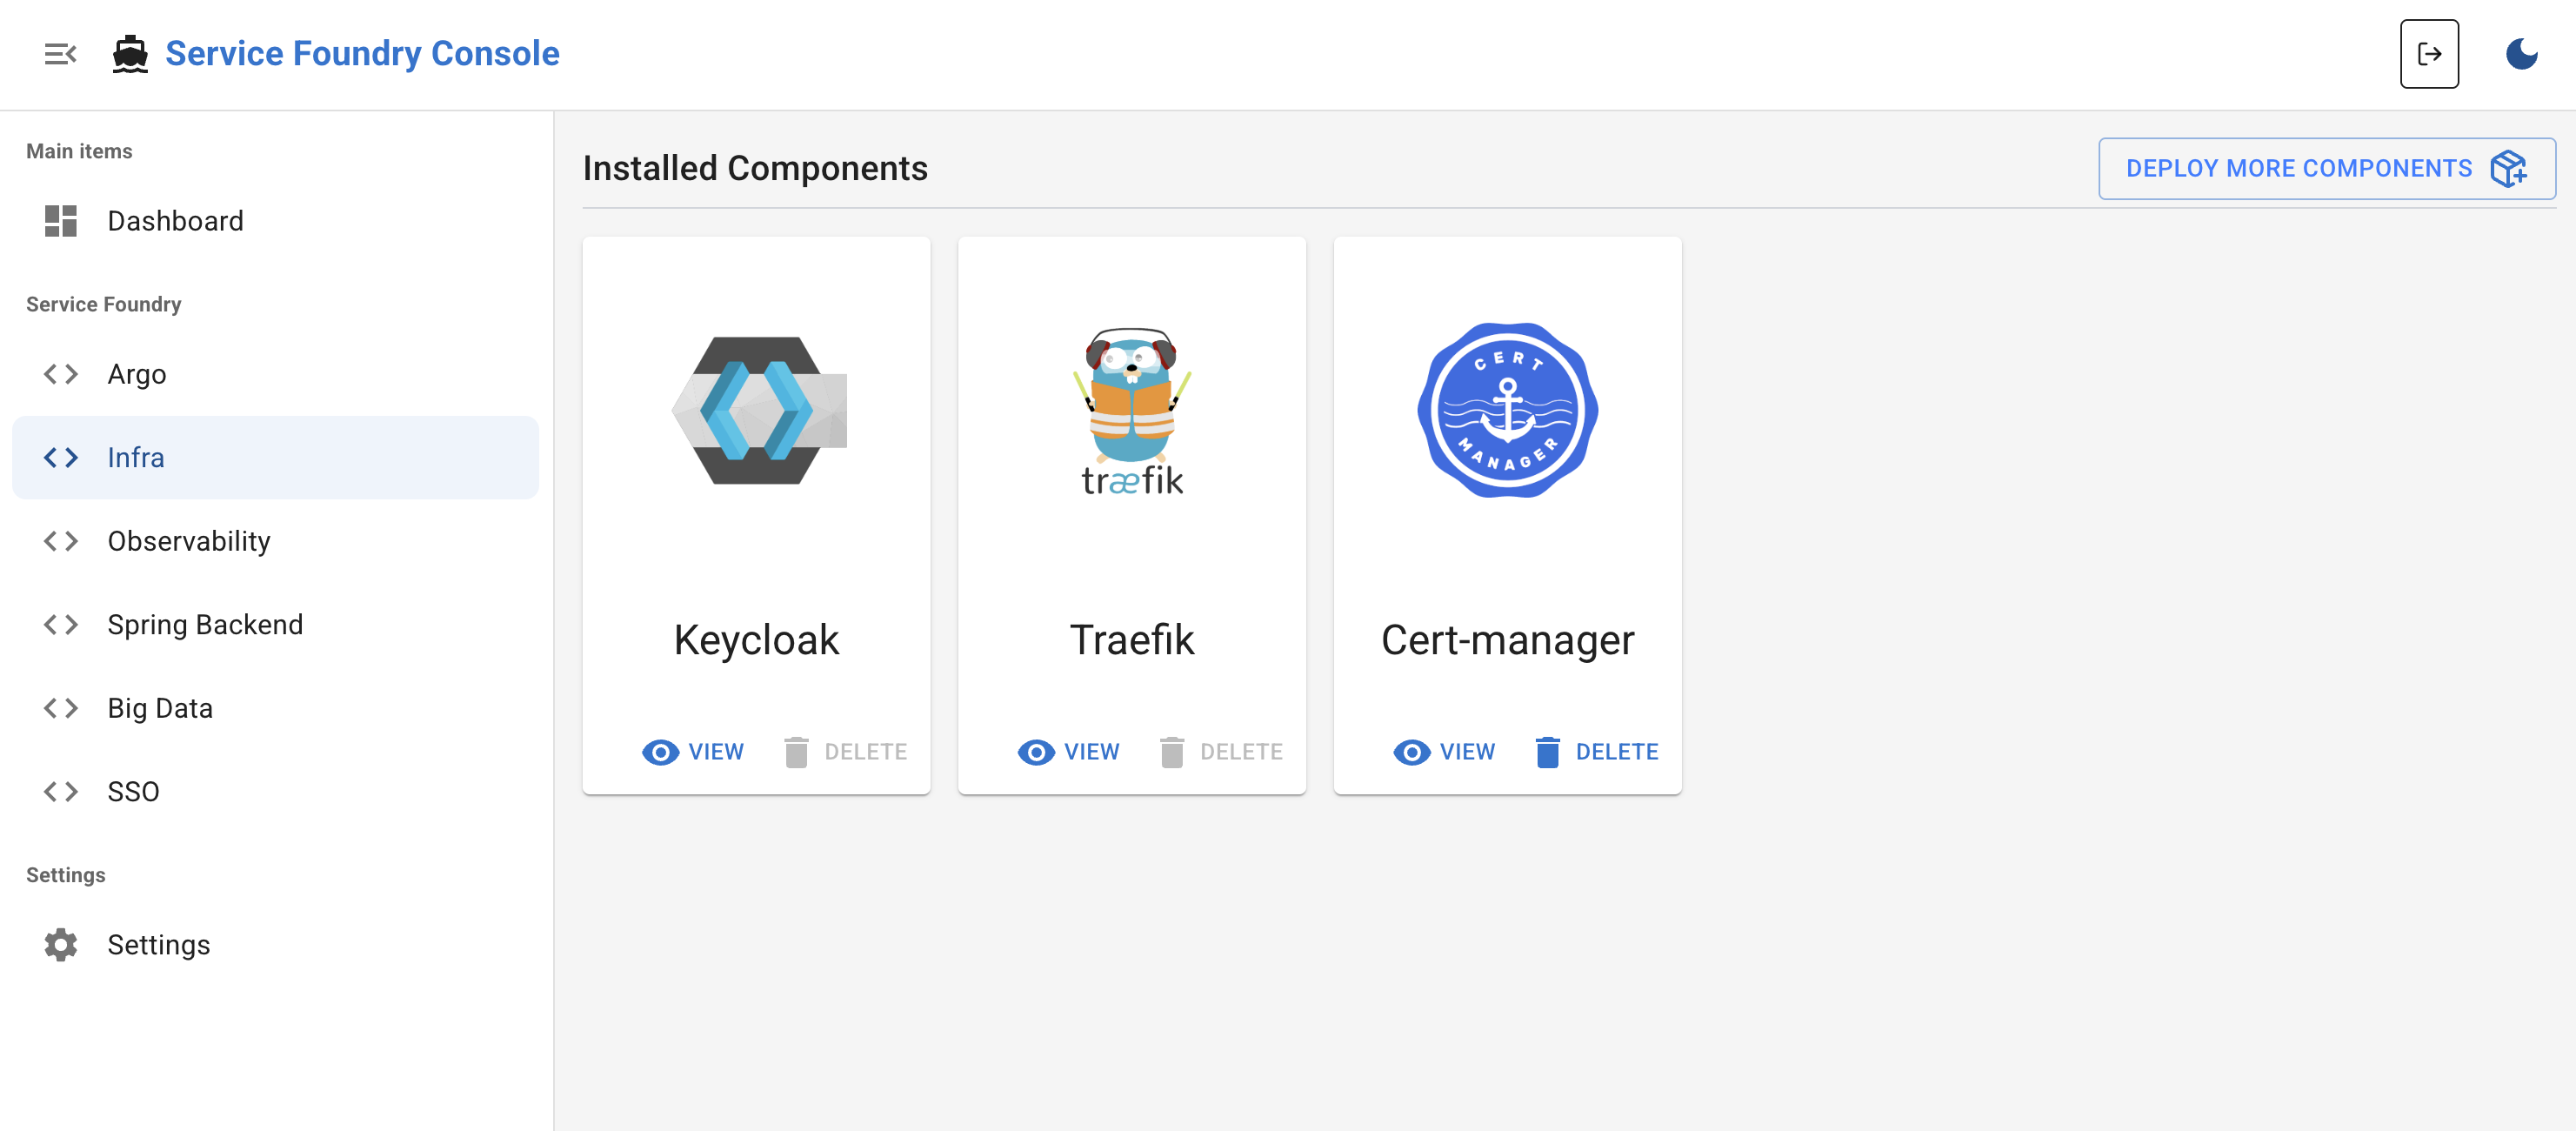Click the trash icon on Keycloak card
The width and height of the screenshot is (2576, 1131).
[x=796, y=752]
